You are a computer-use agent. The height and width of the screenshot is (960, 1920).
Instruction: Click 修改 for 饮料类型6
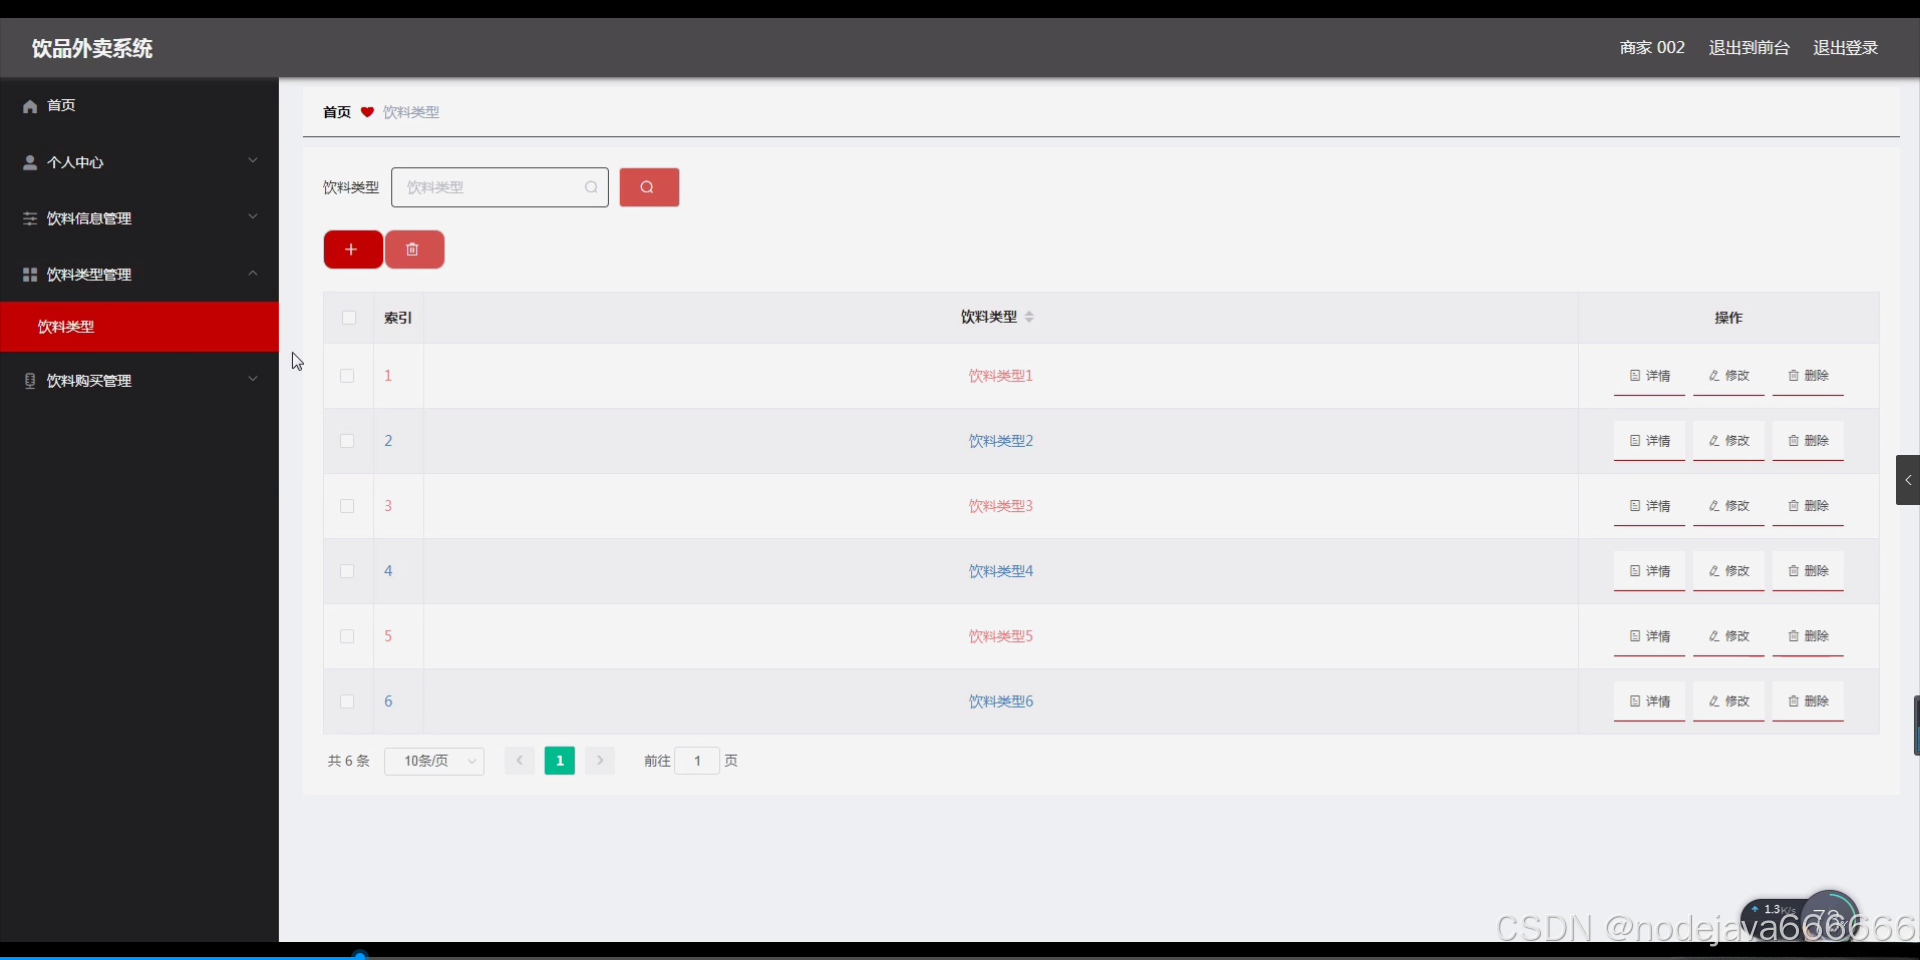(x=1728, y=702)
